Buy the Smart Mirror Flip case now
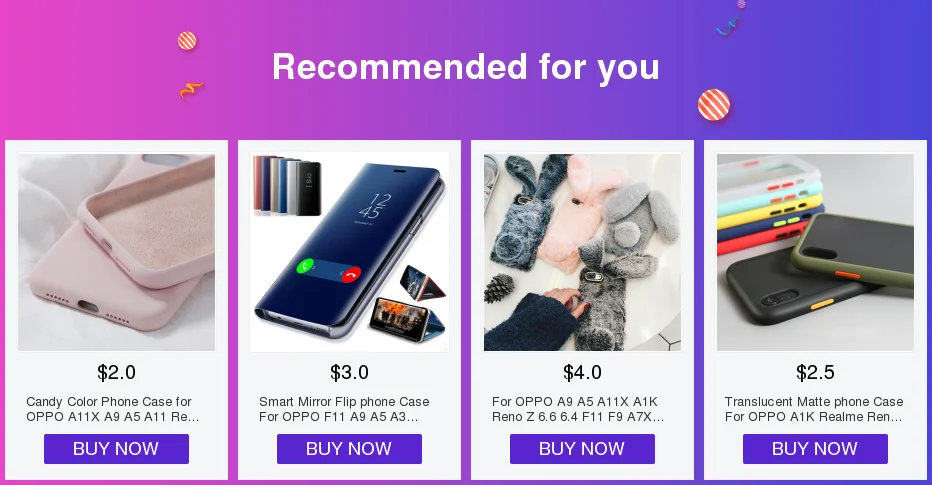This screenshot has height=485, width=932. (x=350, y=449)
